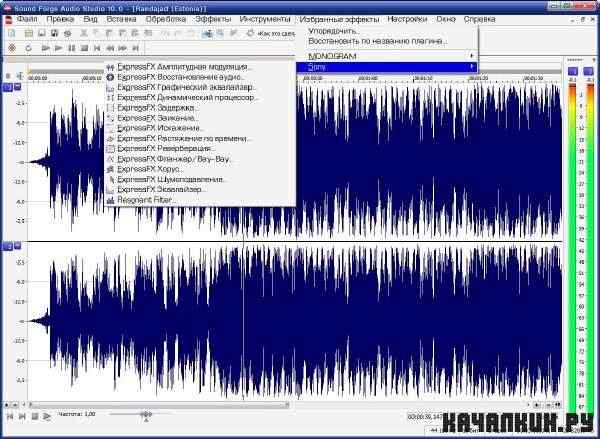Open the Правка menu
Viewport: 600px width, 439px height.
click(60, 19)
